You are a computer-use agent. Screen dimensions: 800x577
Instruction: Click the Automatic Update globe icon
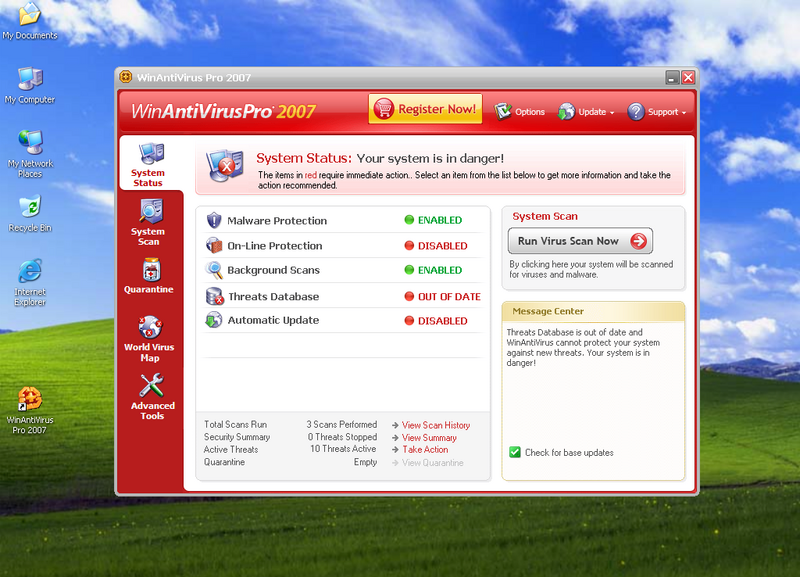[214, 320]
